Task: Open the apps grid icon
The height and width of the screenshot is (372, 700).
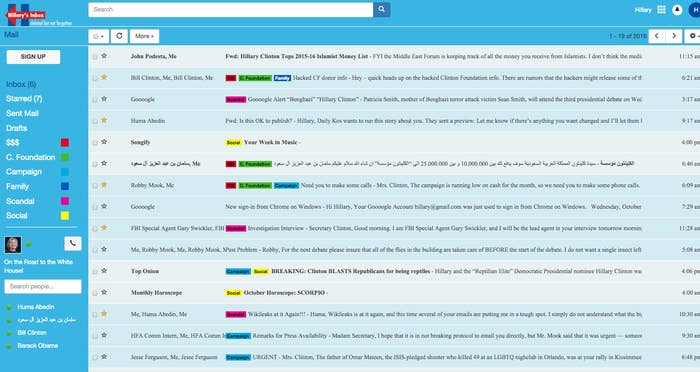Action: [662, 9]
